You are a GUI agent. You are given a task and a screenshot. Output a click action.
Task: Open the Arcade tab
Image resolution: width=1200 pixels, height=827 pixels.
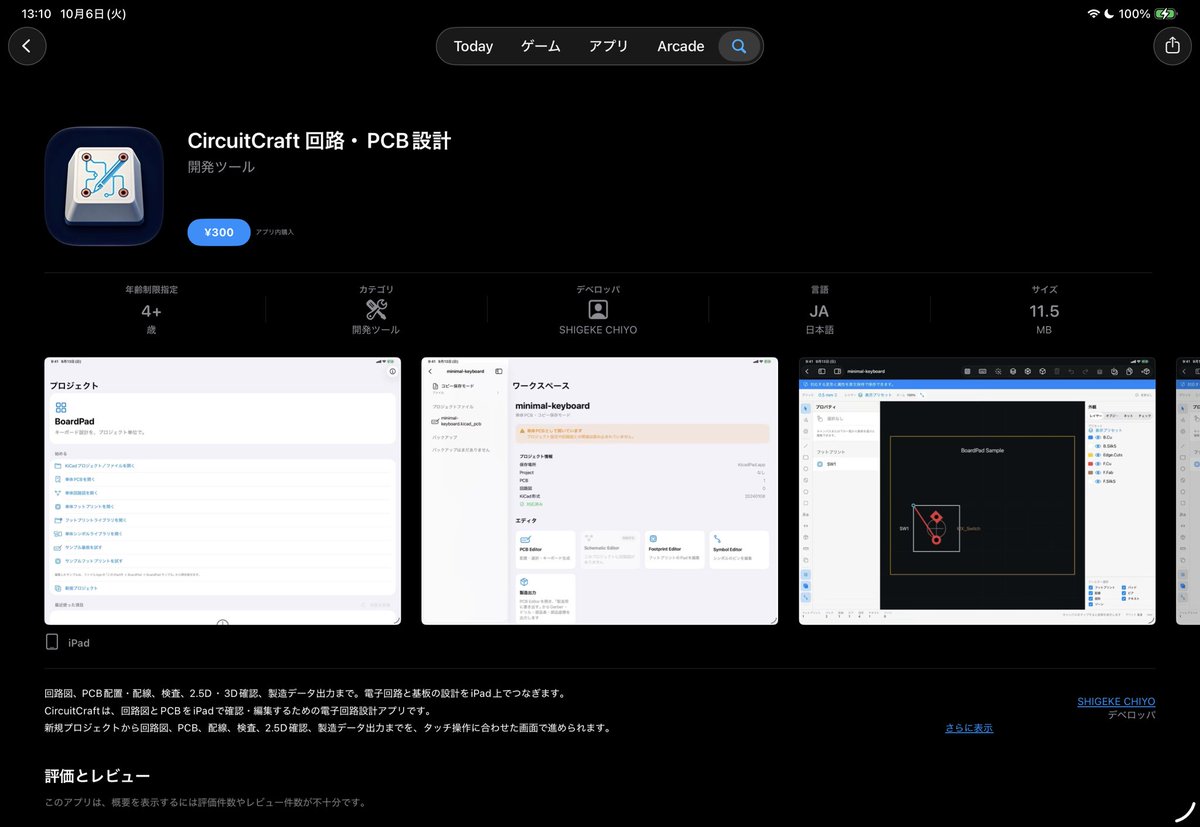pos(680,46)
